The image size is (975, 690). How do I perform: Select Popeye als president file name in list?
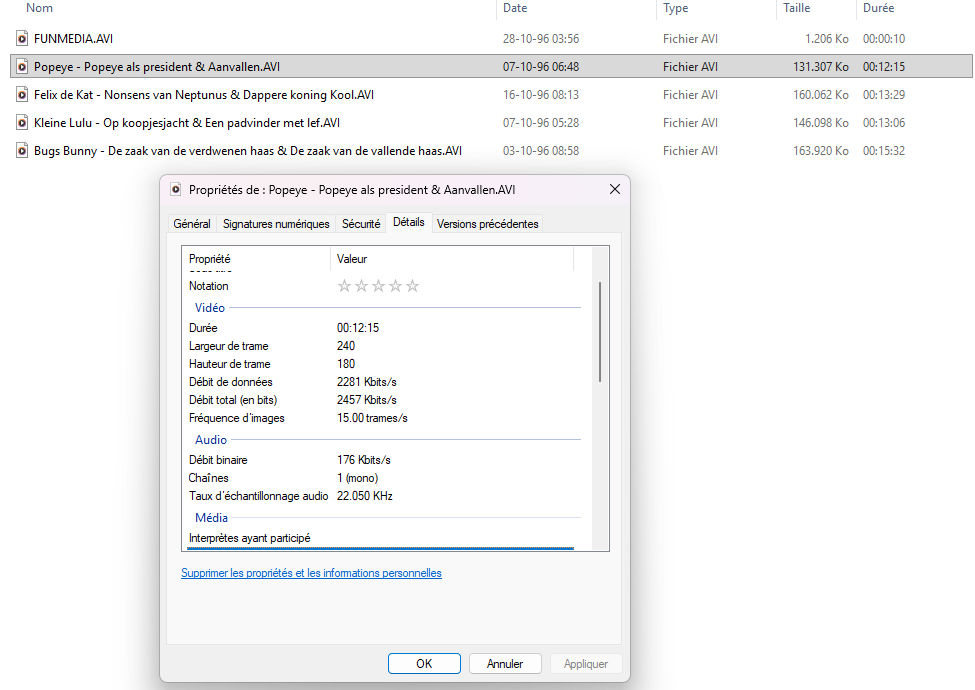[157, 67]
